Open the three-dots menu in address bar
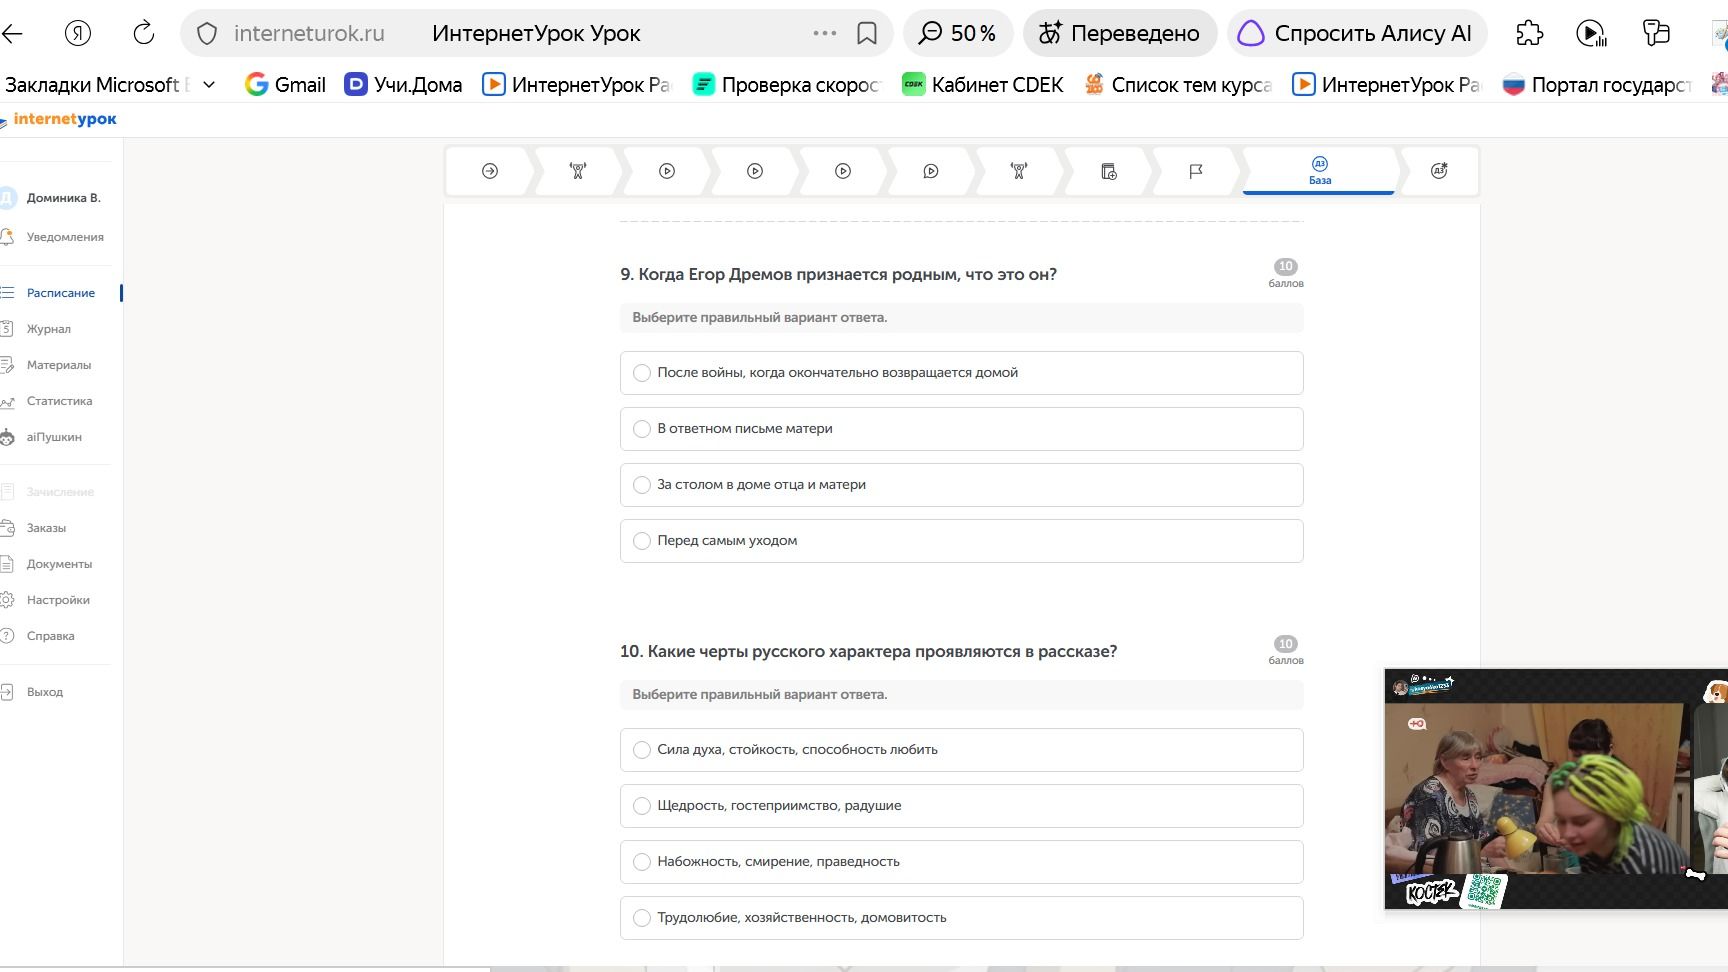 [x=825, y=33]
